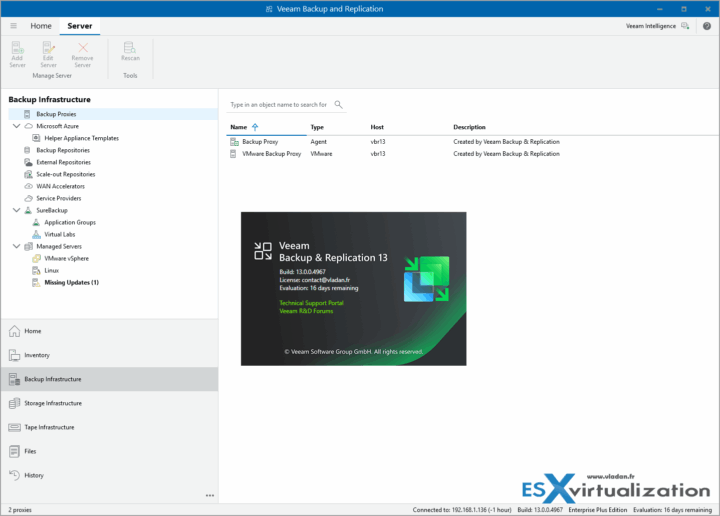
Task: Open VMware vSphere managed servers
Action: click(67, 258)
